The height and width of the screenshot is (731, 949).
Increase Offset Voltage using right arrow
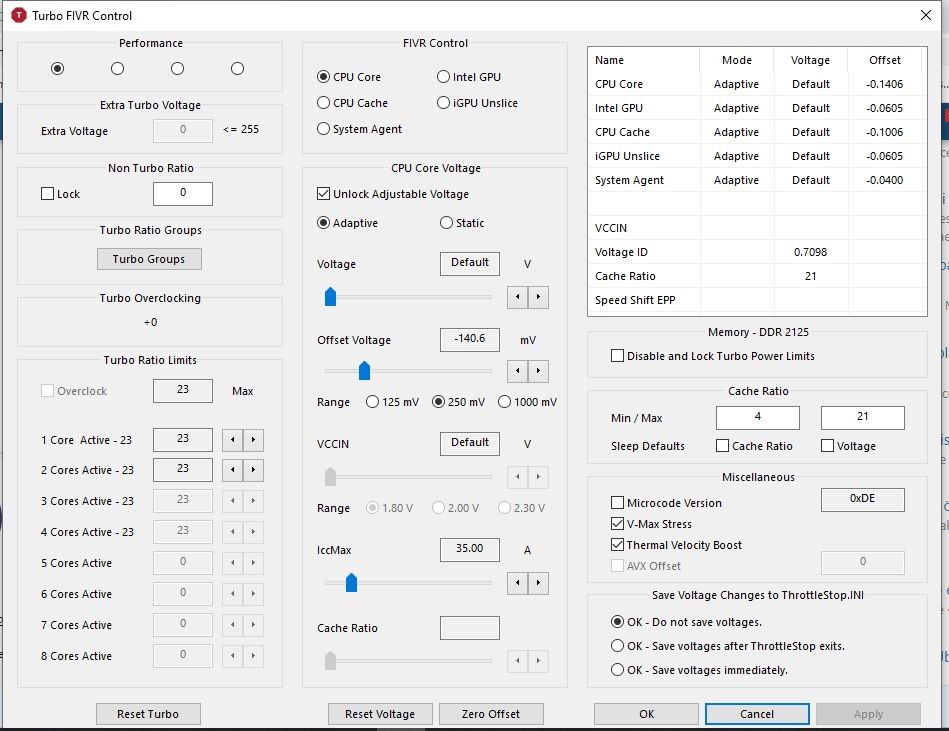(x=539, y=371)
